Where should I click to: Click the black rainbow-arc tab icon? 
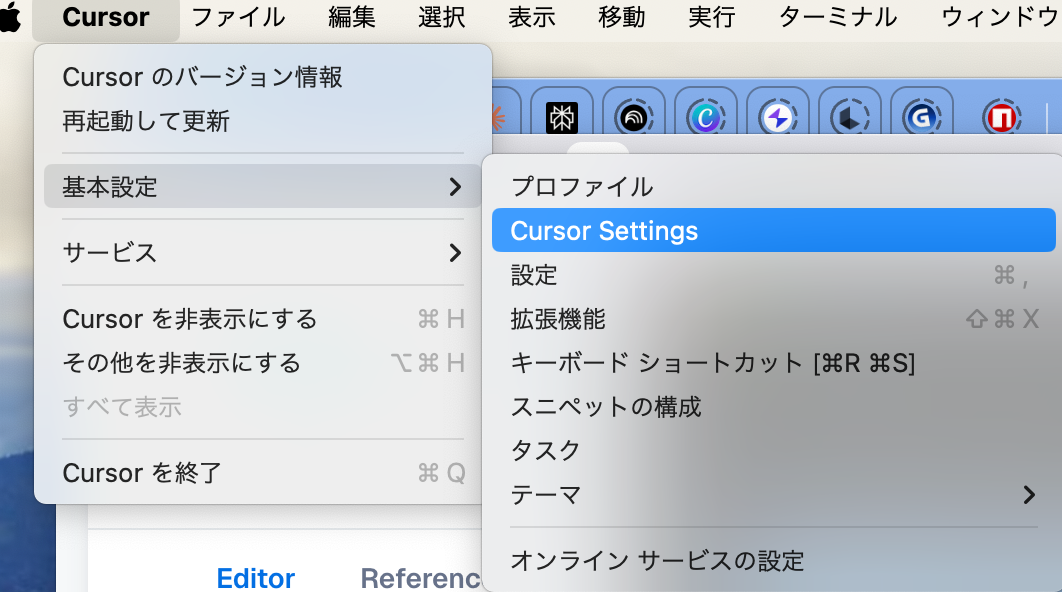633,118
